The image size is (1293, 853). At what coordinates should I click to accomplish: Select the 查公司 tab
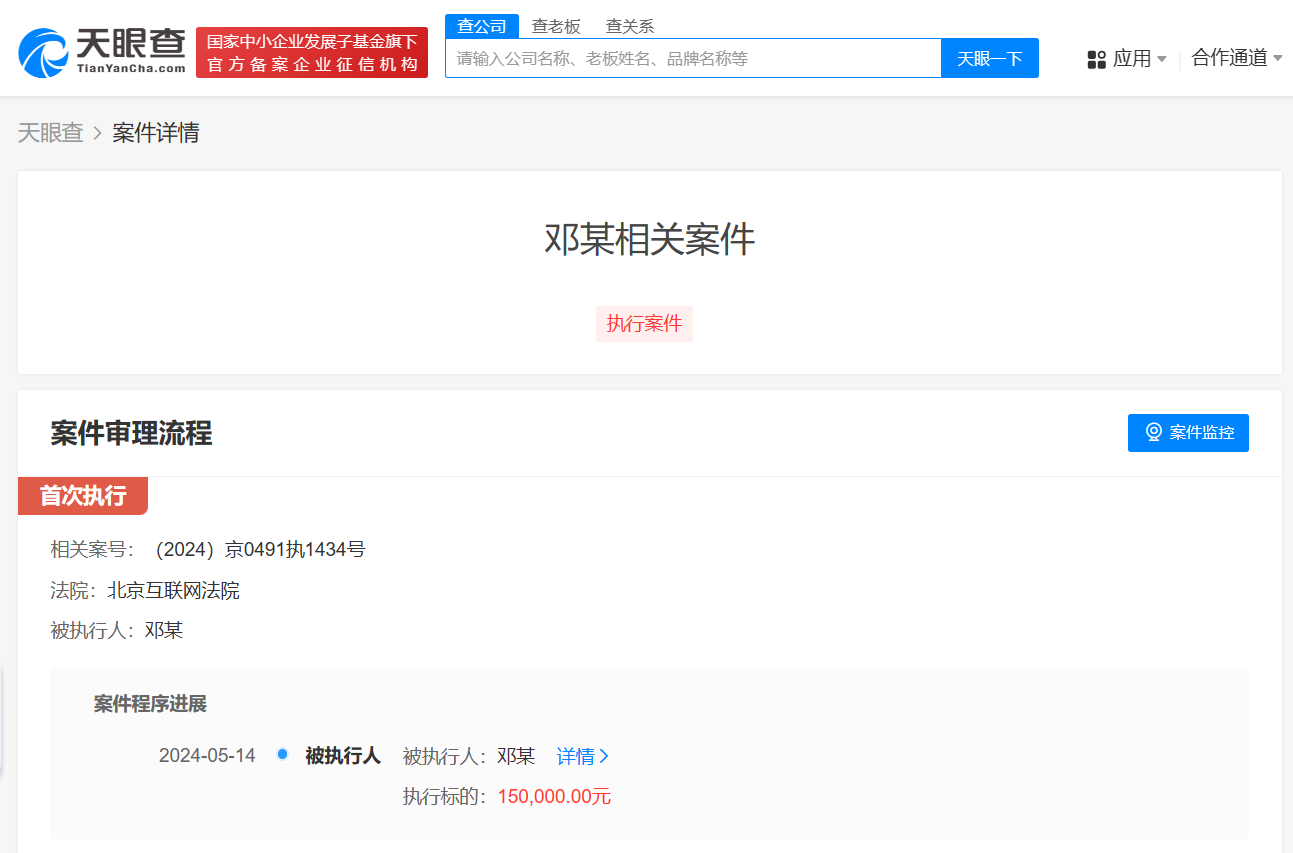[x=482, y=25]
